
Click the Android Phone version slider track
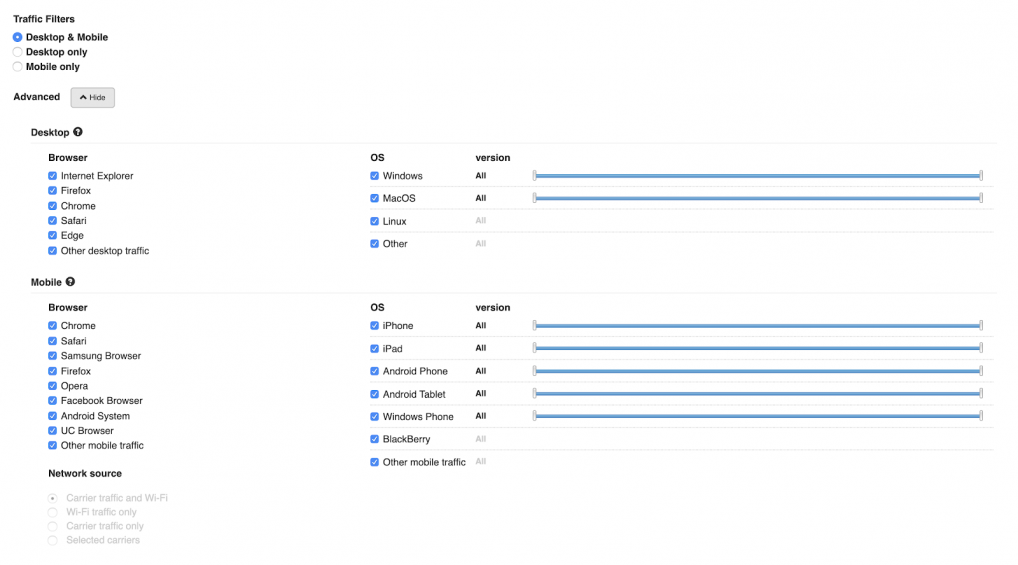758,371
